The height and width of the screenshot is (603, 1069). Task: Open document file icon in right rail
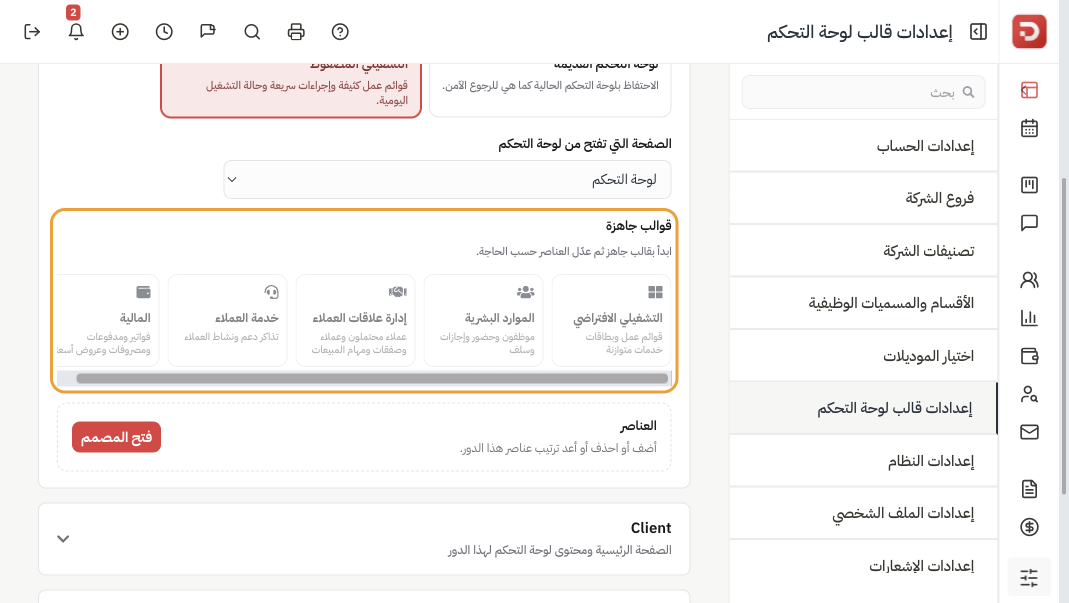(x=1029, y=488)
